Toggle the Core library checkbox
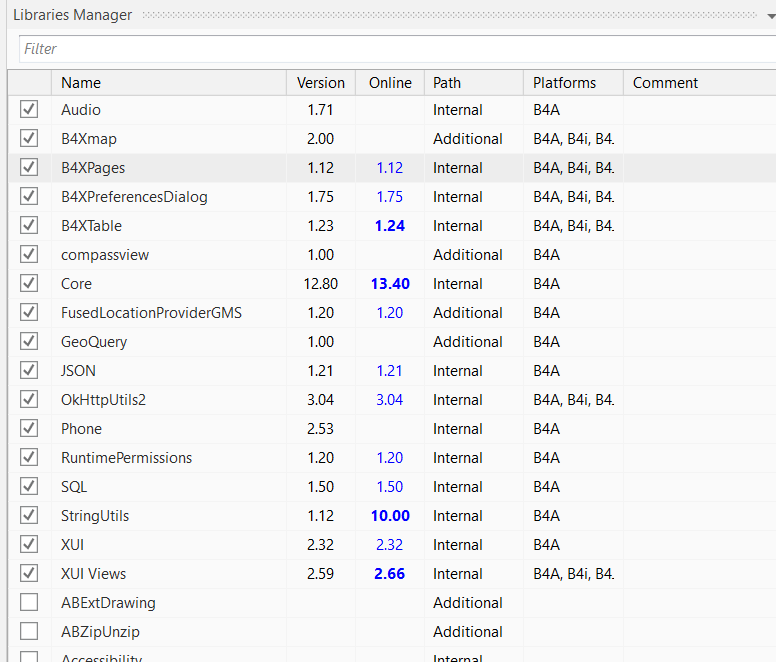776x662 pixels. 29,284
